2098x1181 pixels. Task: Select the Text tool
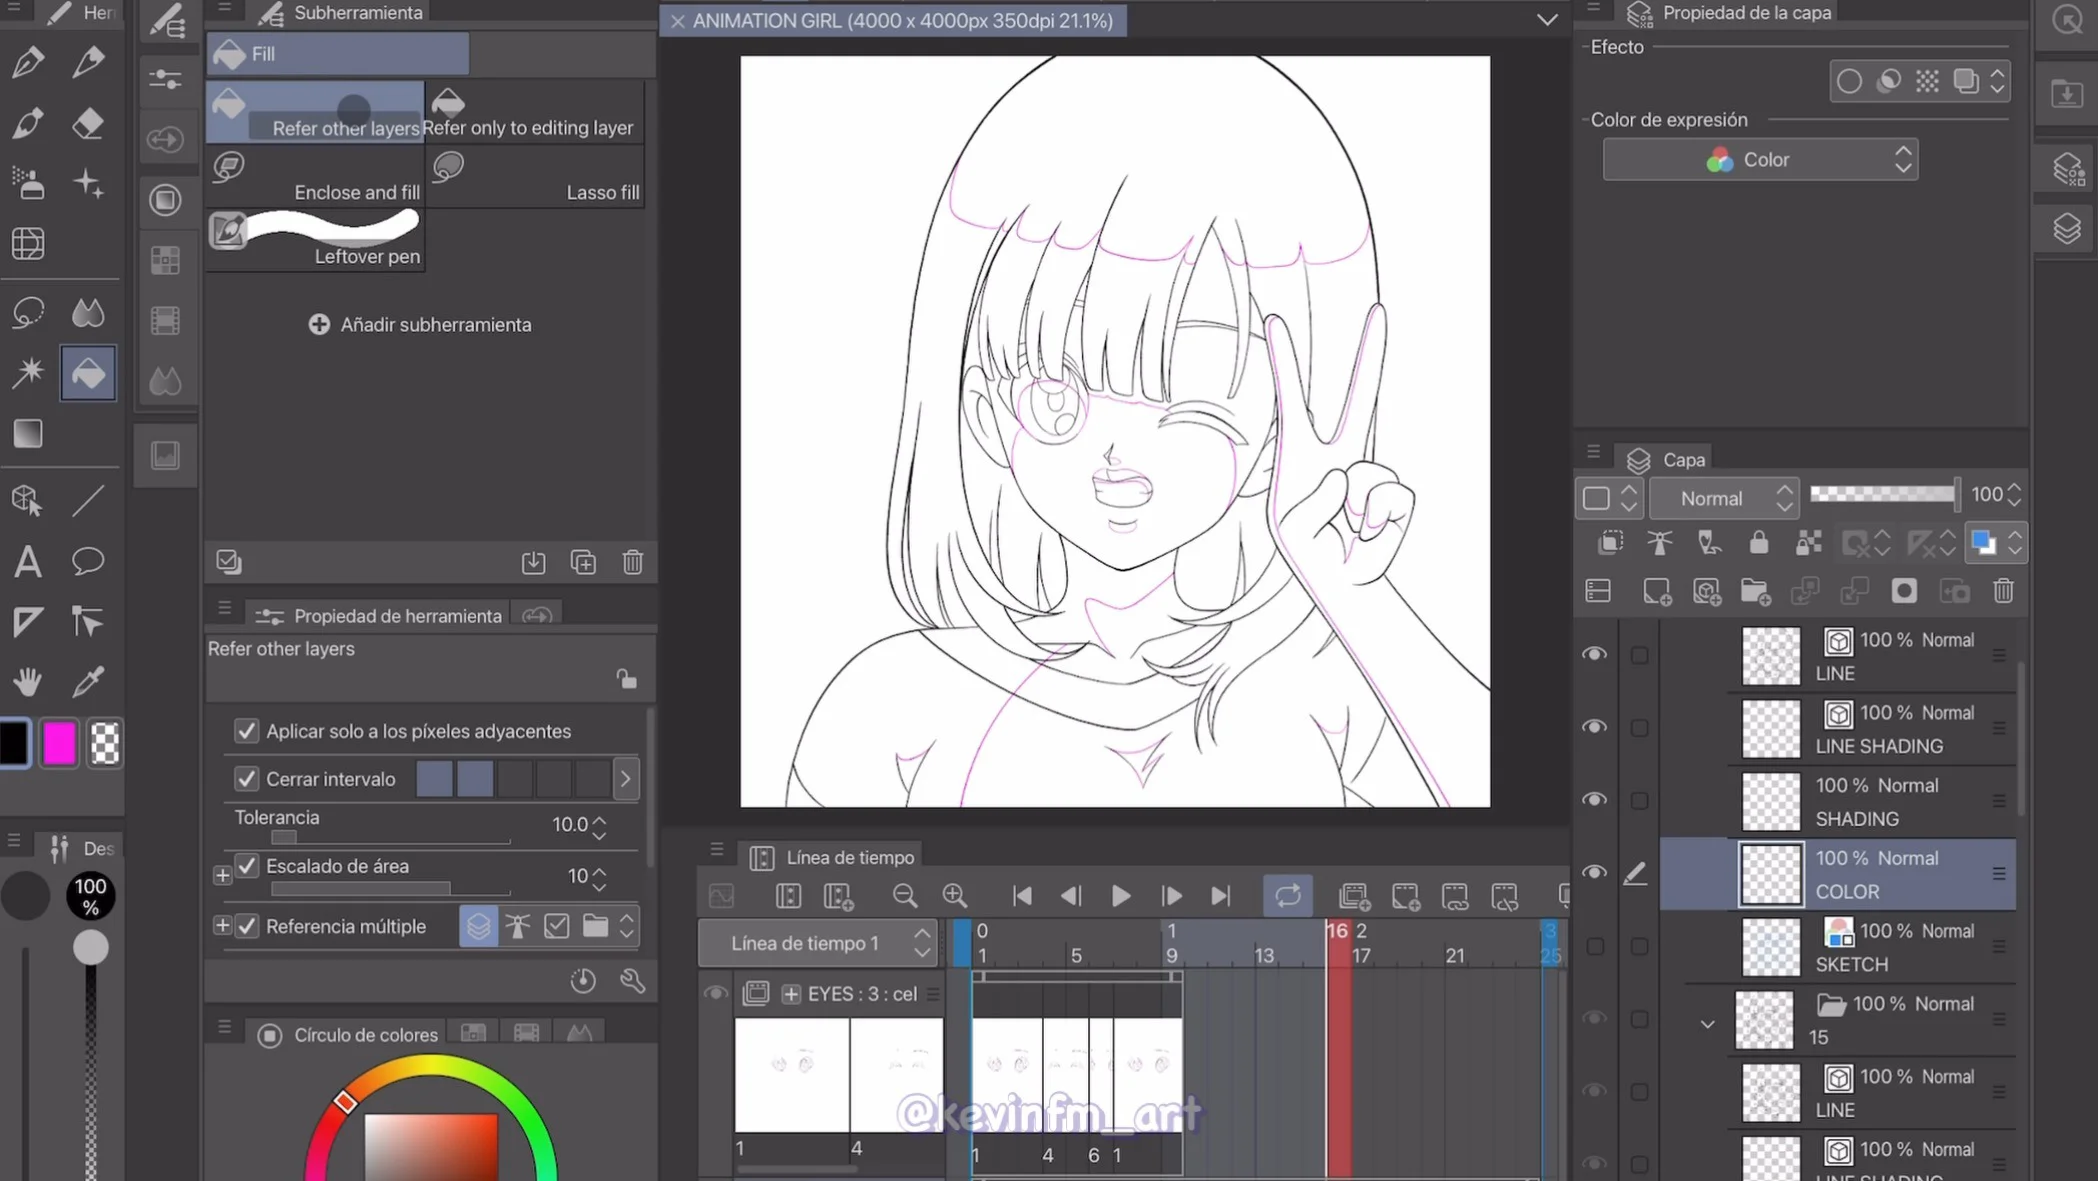[28, 561]
